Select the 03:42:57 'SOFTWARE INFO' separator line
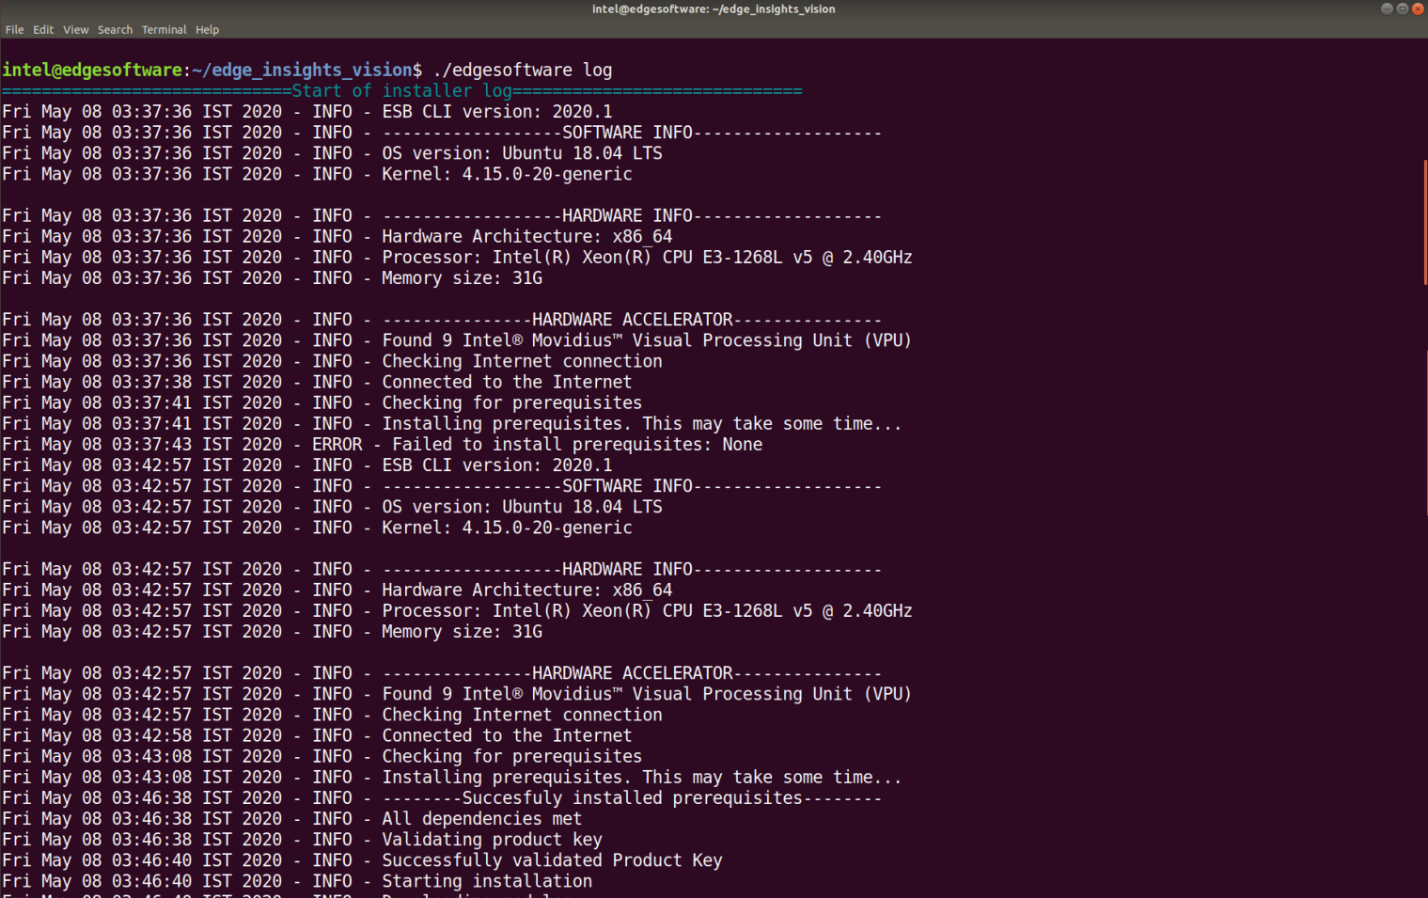The image size is (1428, 898). coord(442,487)
